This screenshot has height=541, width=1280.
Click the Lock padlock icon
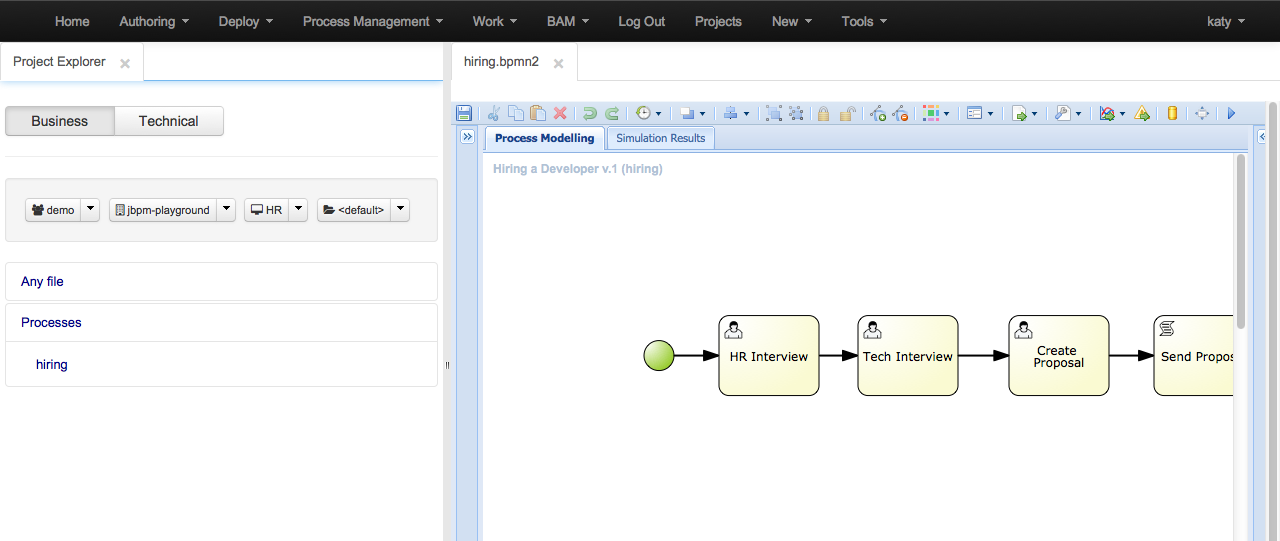pyautogui.click(x=823, y=114)
